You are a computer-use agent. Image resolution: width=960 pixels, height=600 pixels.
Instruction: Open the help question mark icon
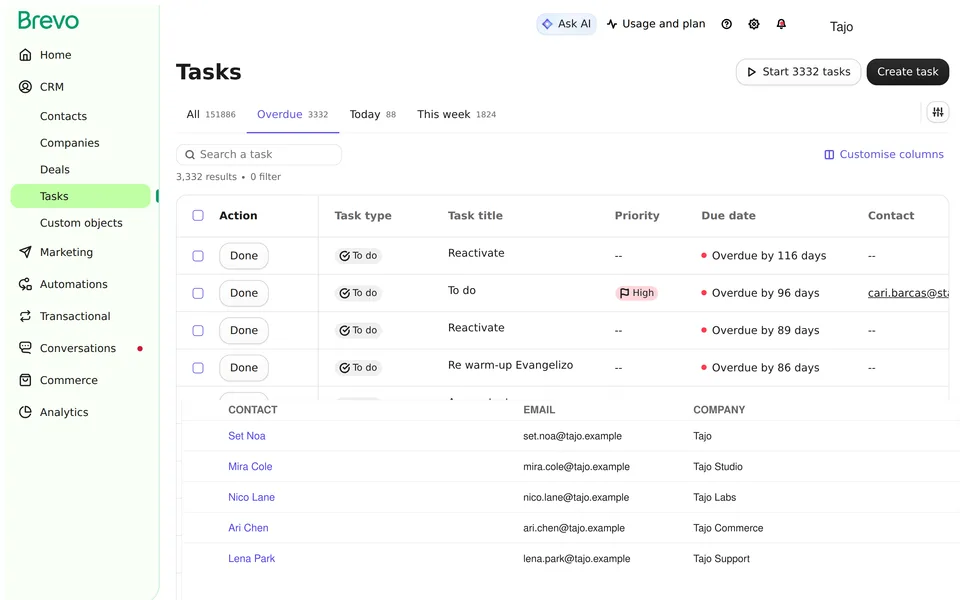click(x=727, y=24)
